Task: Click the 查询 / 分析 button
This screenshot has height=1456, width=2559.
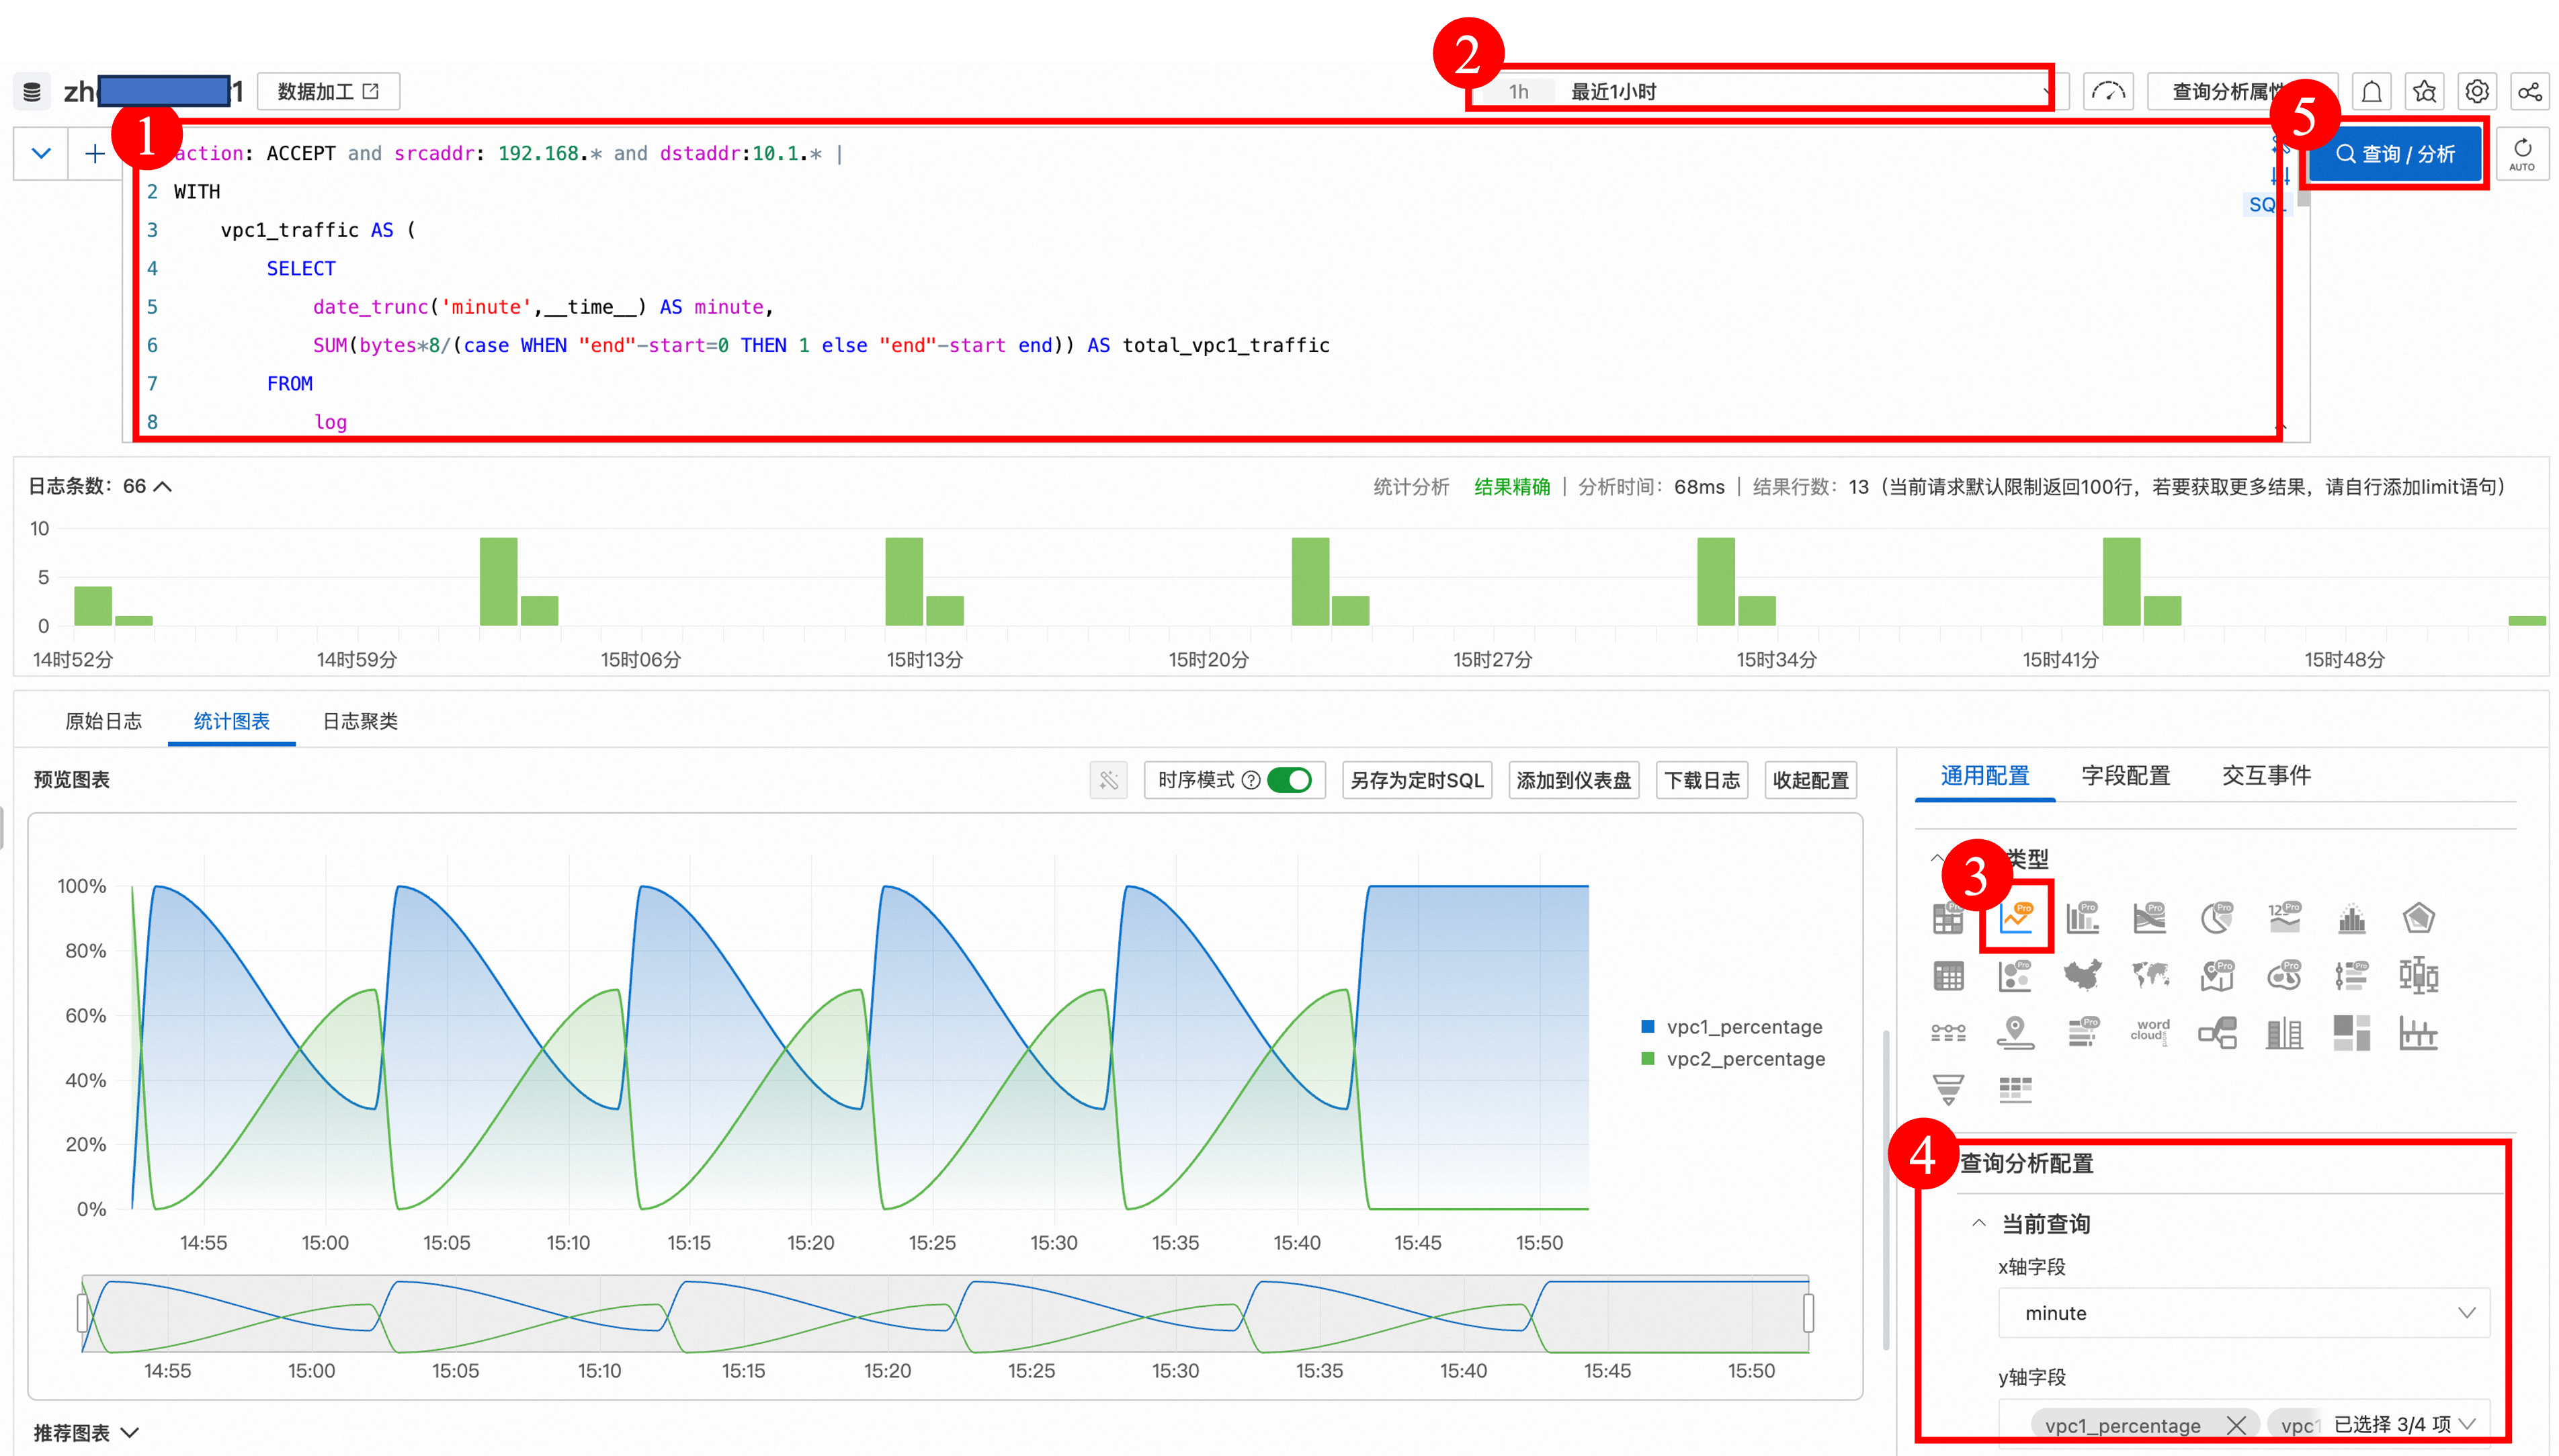Action: pos(2395,154)
